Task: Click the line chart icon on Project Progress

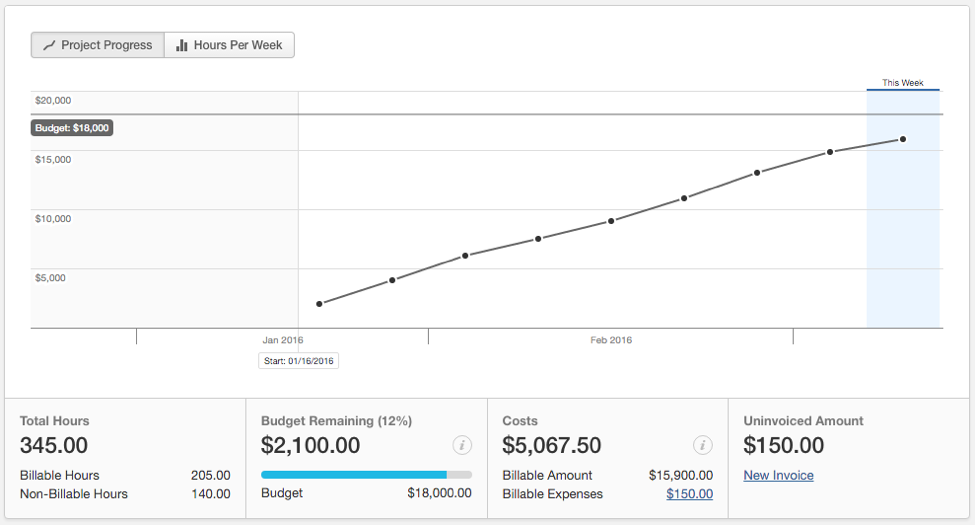Action: [x=48, y=45]
